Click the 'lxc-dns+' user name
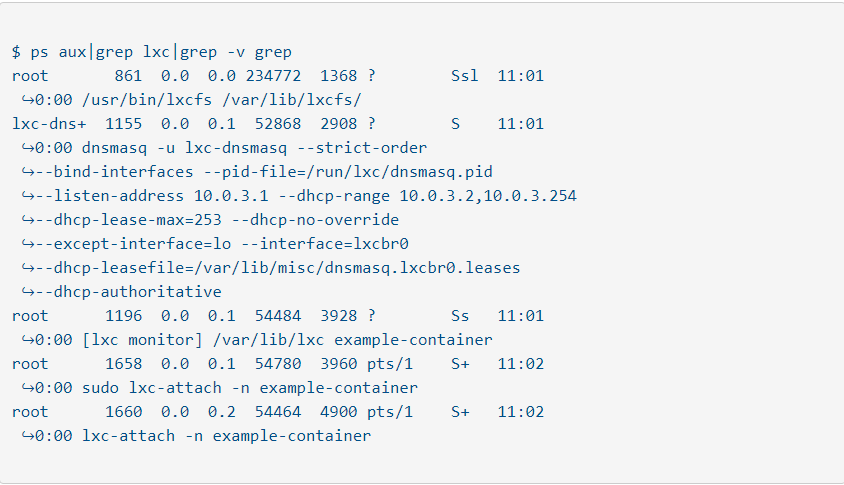844x485 pixels. click(49, 124)
